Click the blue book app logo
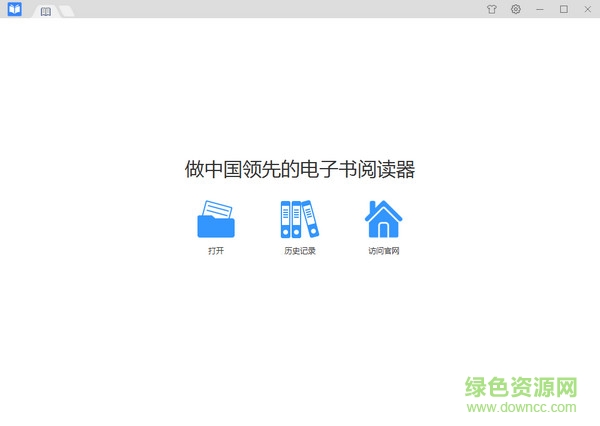The width and height of the screenshot is (600, 426). coord(13,10)
